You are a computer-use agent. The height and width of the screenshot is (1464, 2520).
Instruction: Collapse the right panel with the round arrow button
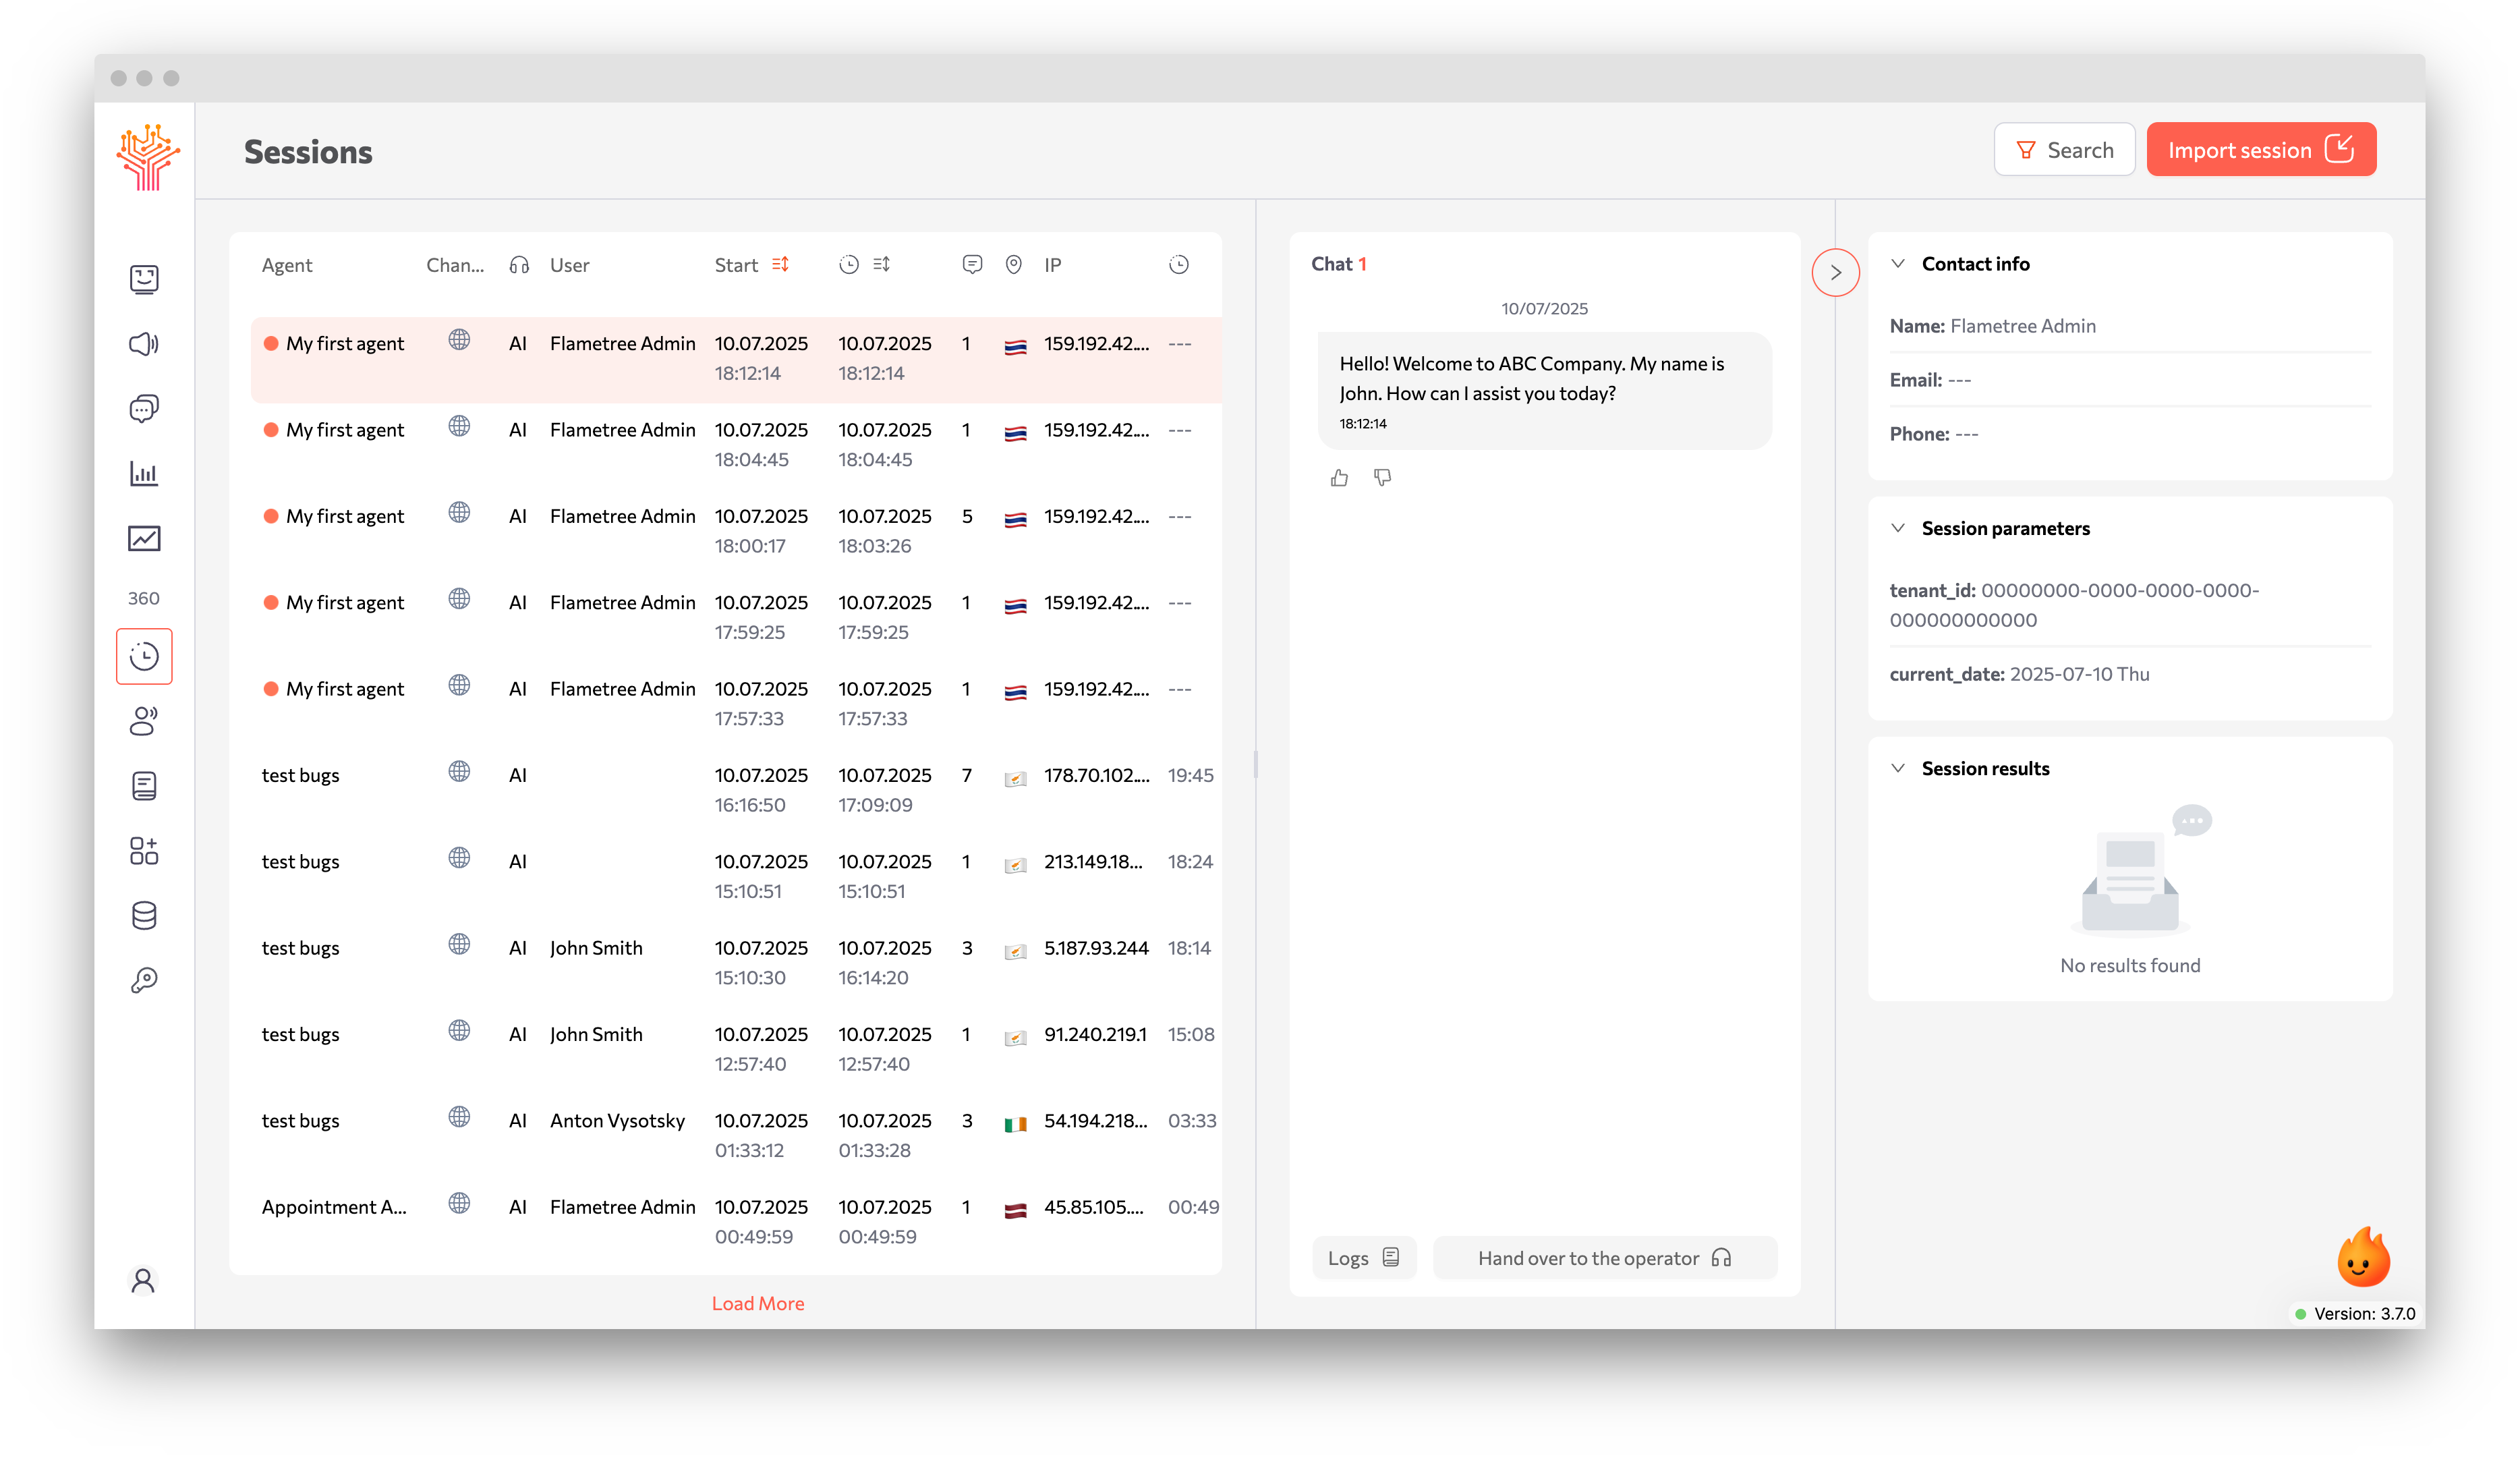[1835, 272]
